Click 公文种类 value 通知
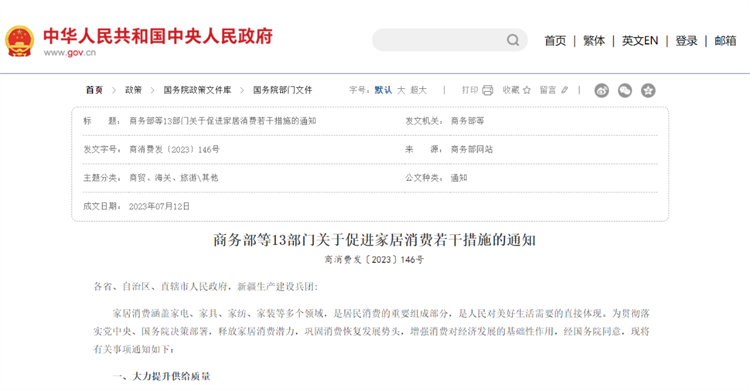 (459, 178)
